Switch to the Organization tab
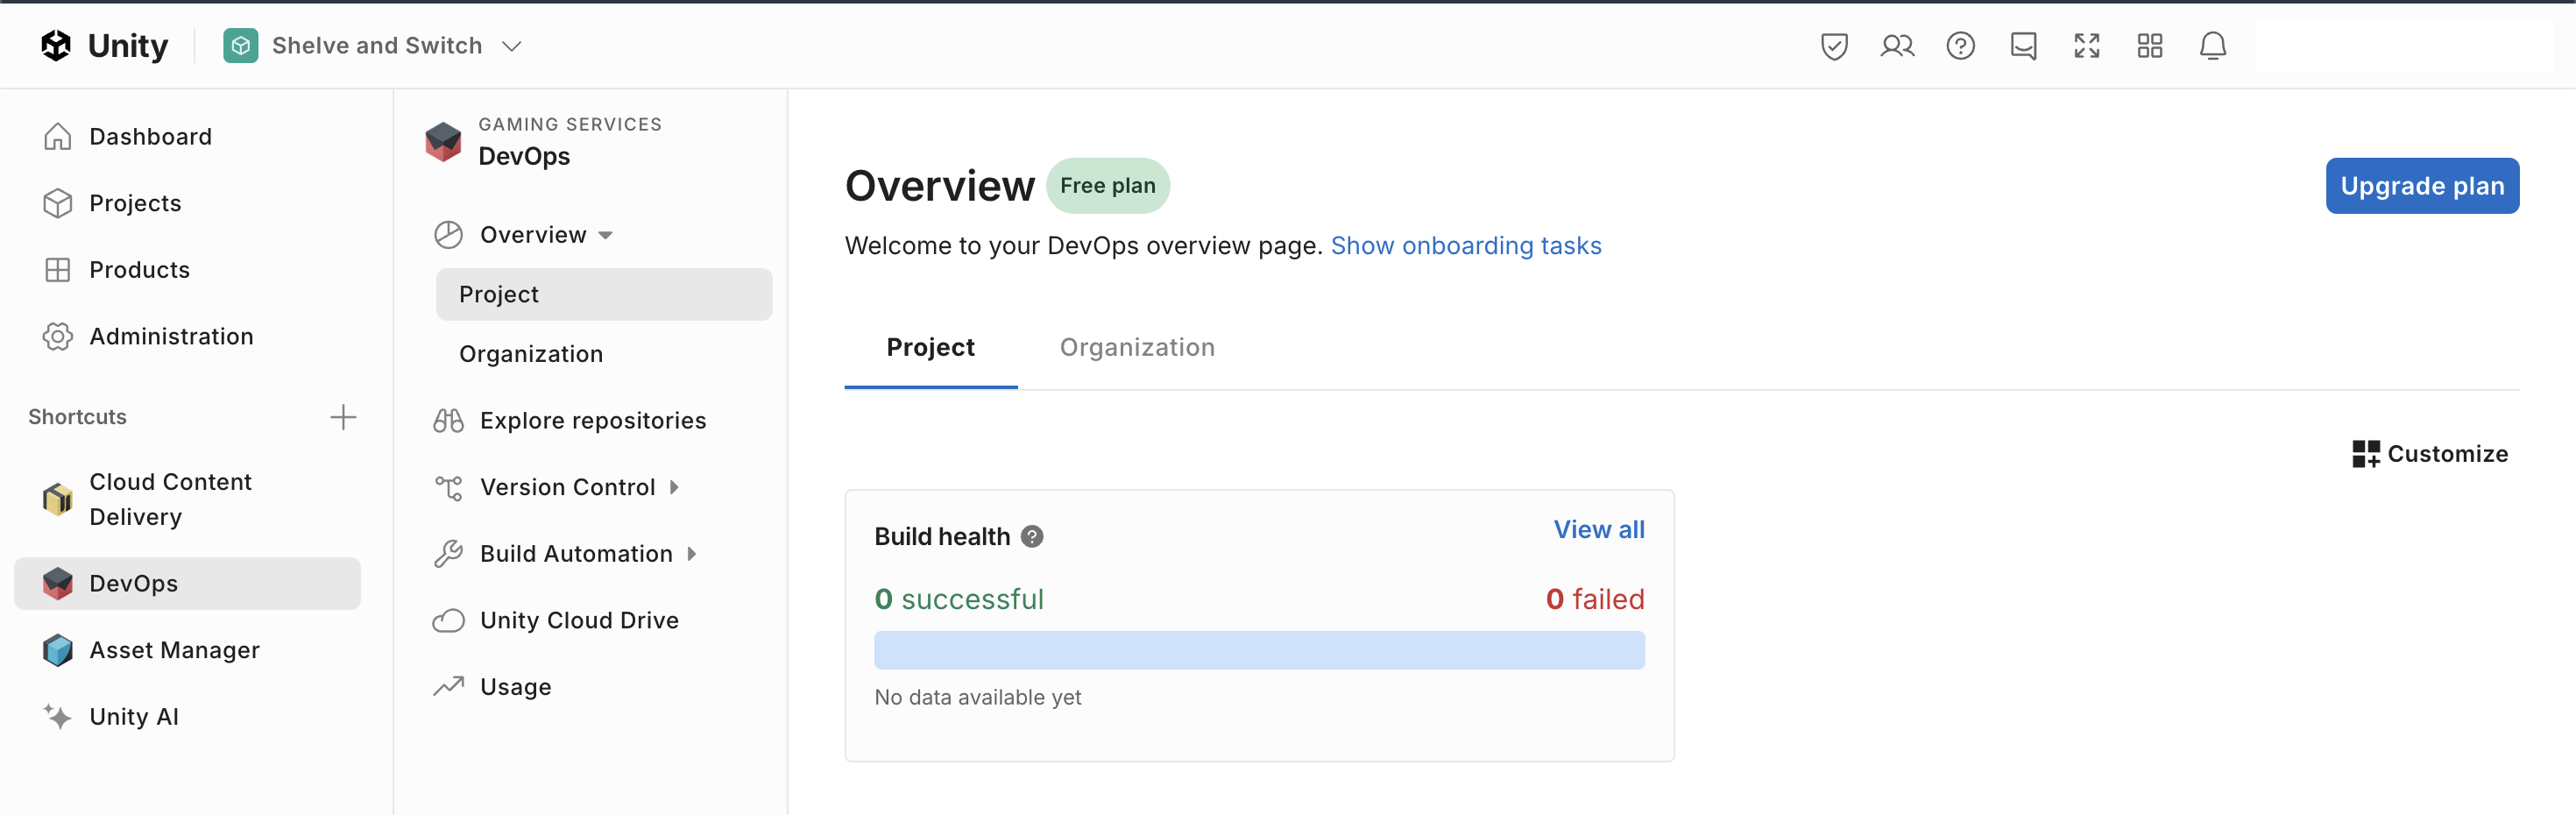2576x815 pixels. pyautogui.click(x=1137, y=347)
